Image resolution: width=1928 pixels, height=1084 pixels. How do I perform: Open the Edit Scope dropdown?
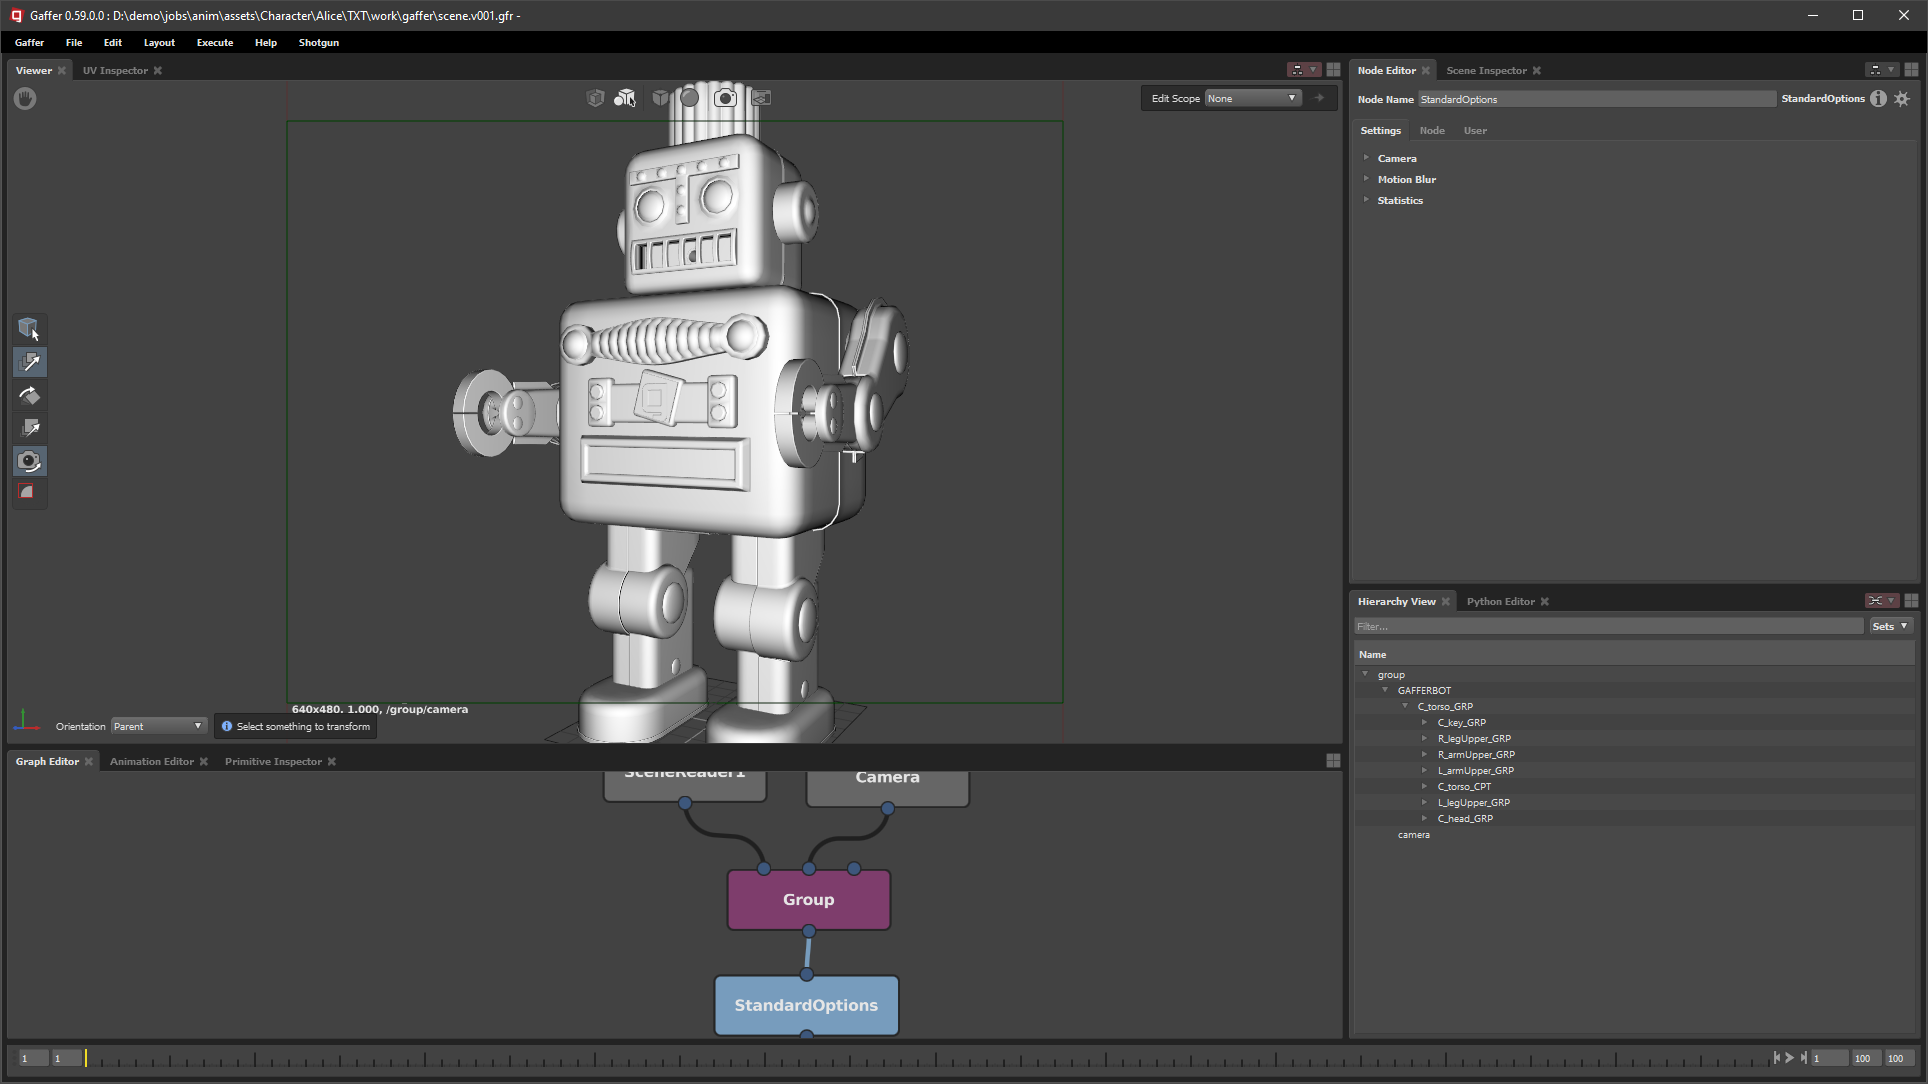pos(1252,98)
